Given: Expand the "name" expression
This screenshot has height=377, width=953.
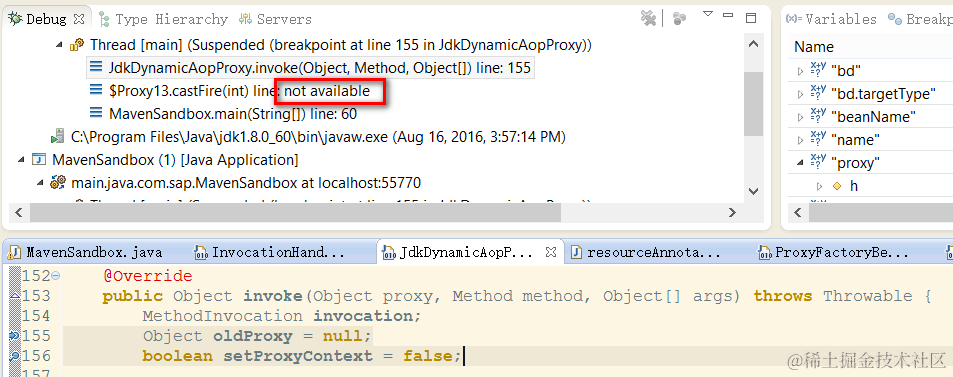Looking at the screenshot, I should [x=800, y=140].
